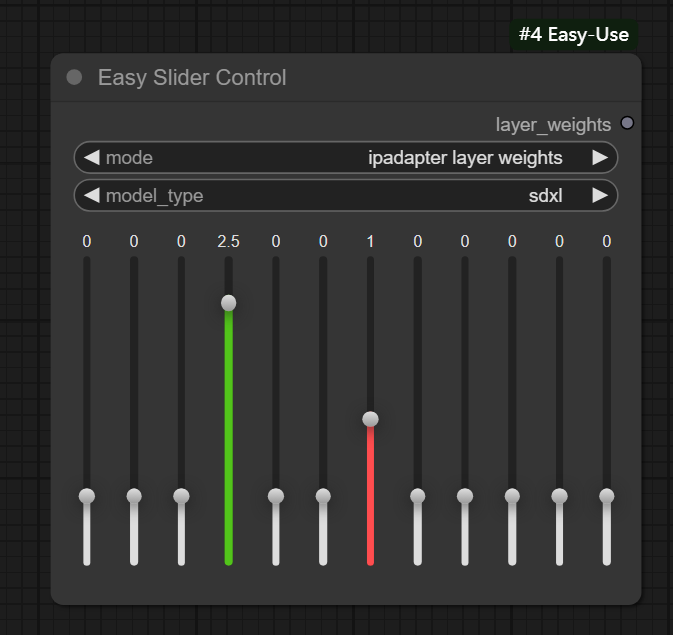Click the left arrow on mode
The width and height of the screenshot is (673, 635).
[x=91, y=158]
